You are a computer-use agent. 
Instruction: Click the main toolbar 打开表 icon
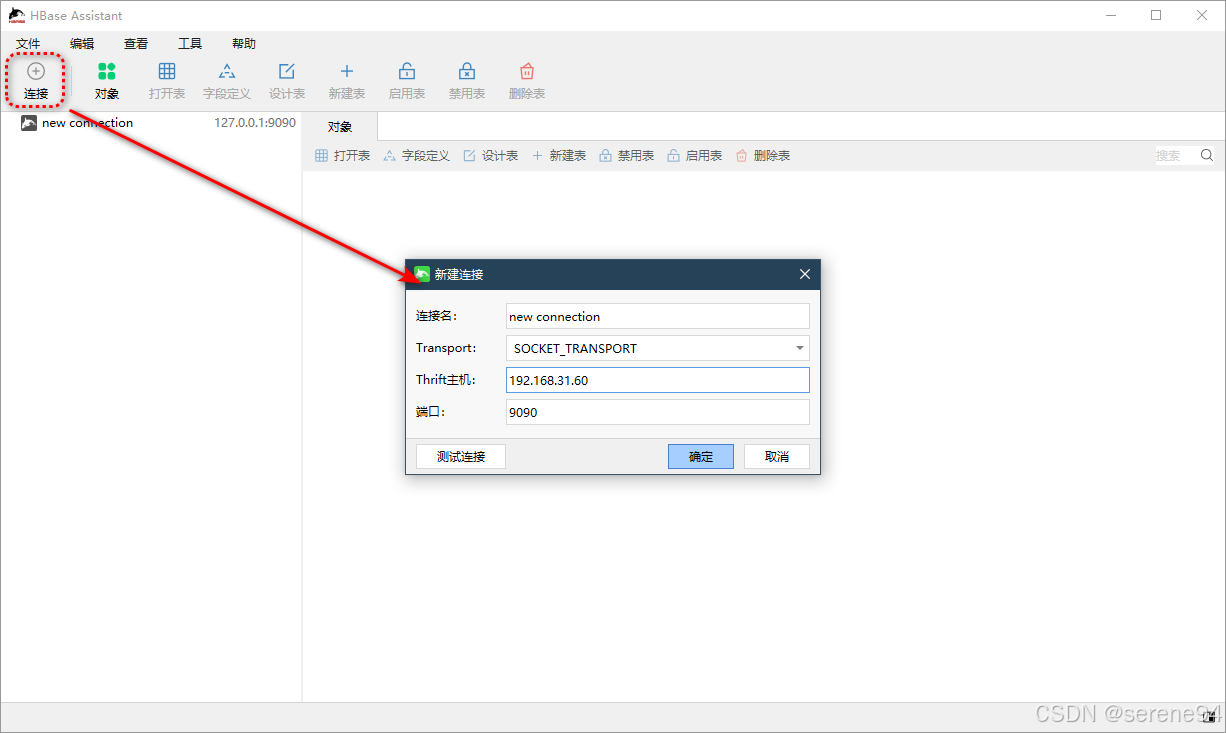[x=167, y=71]
